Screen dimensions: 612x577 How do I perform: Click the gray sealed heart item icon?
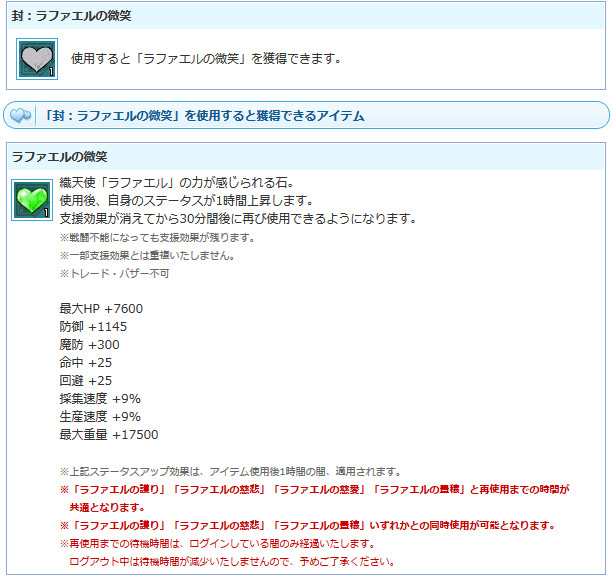37,59
